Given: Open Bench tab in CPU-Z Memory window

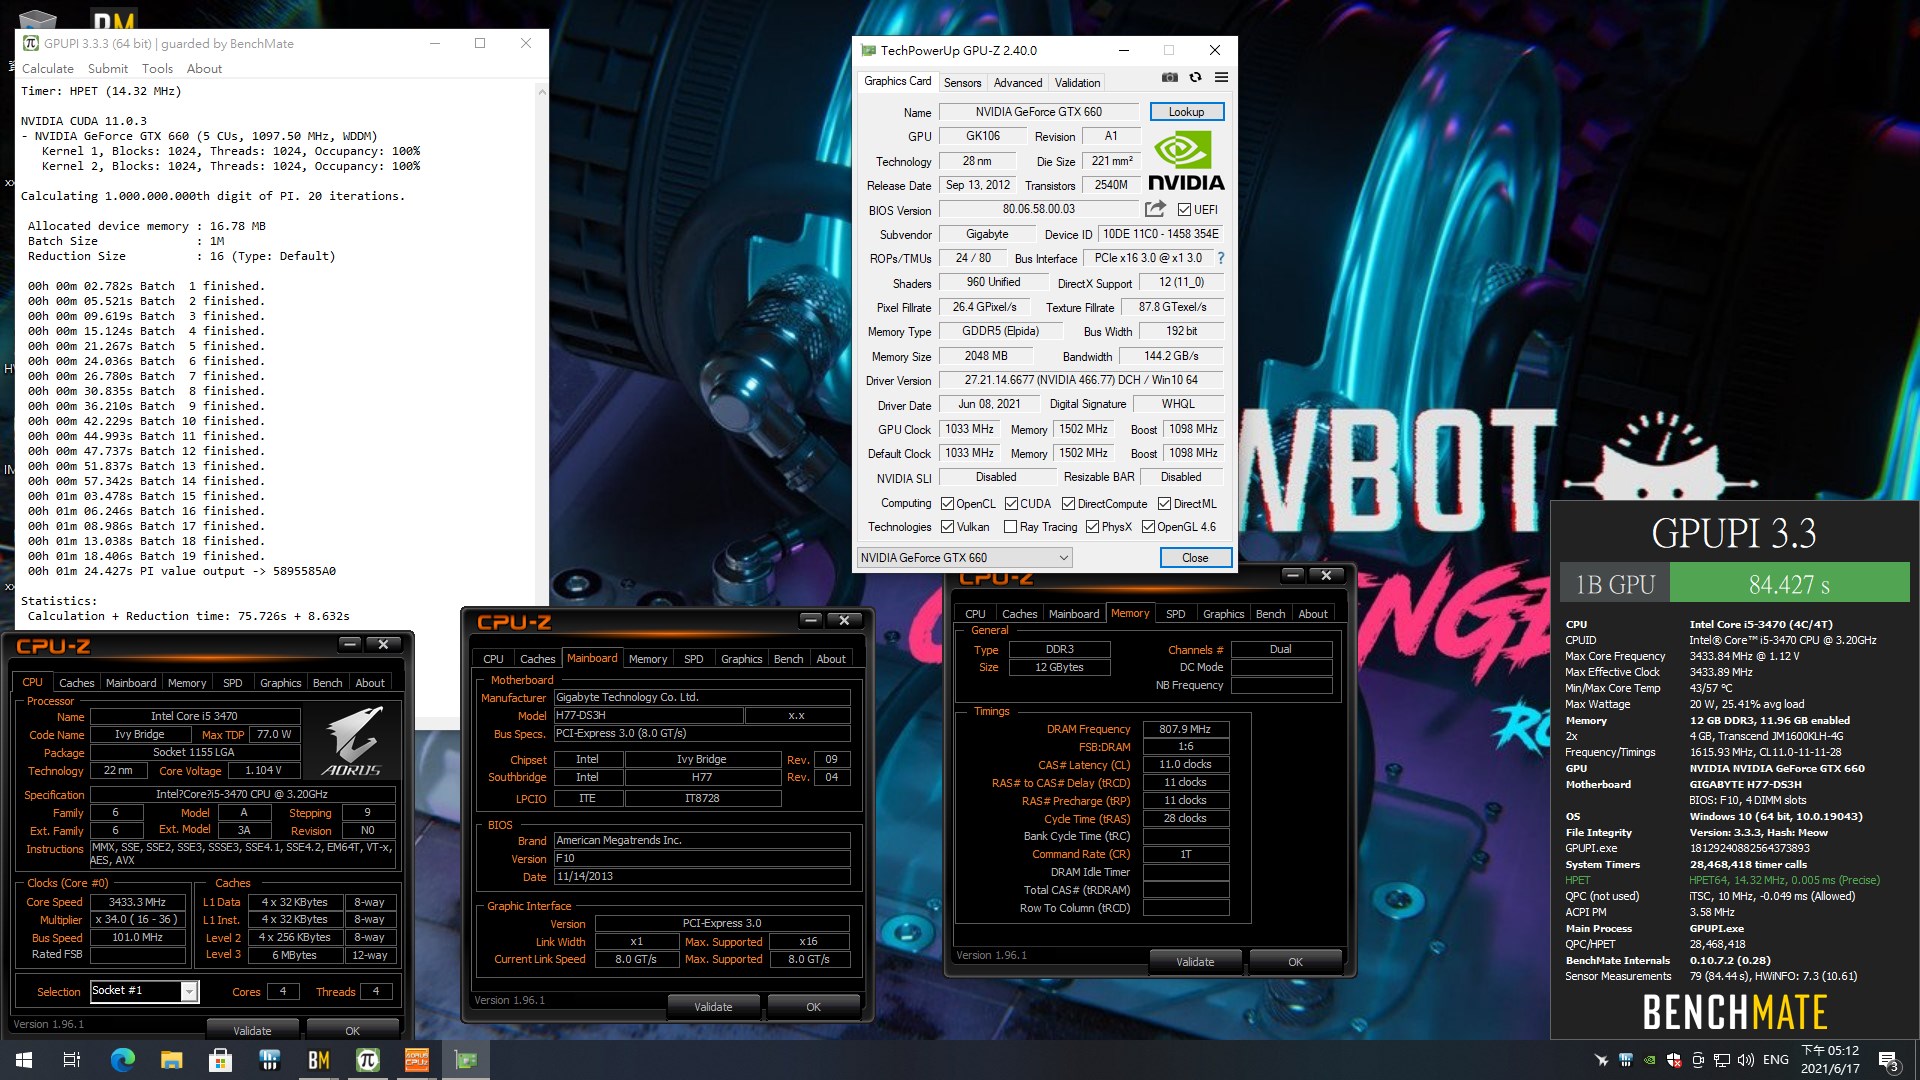Looking at the screenshot, I should [1270, 614].
